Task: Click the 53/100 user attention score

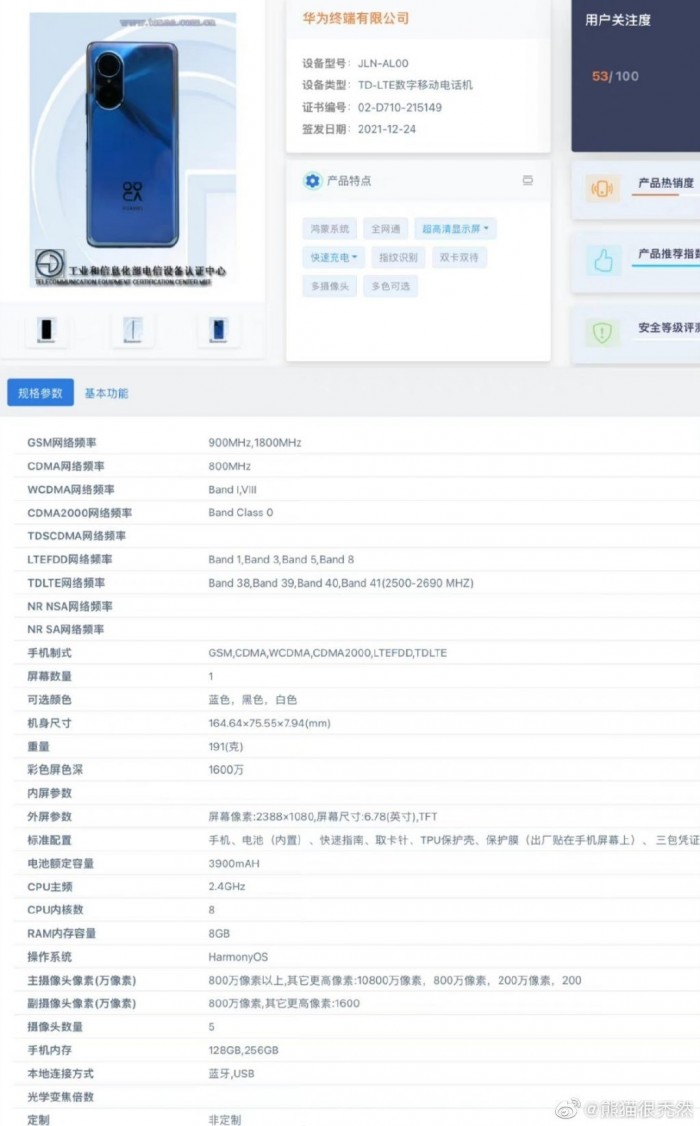Action: click(x=615, y=76)
